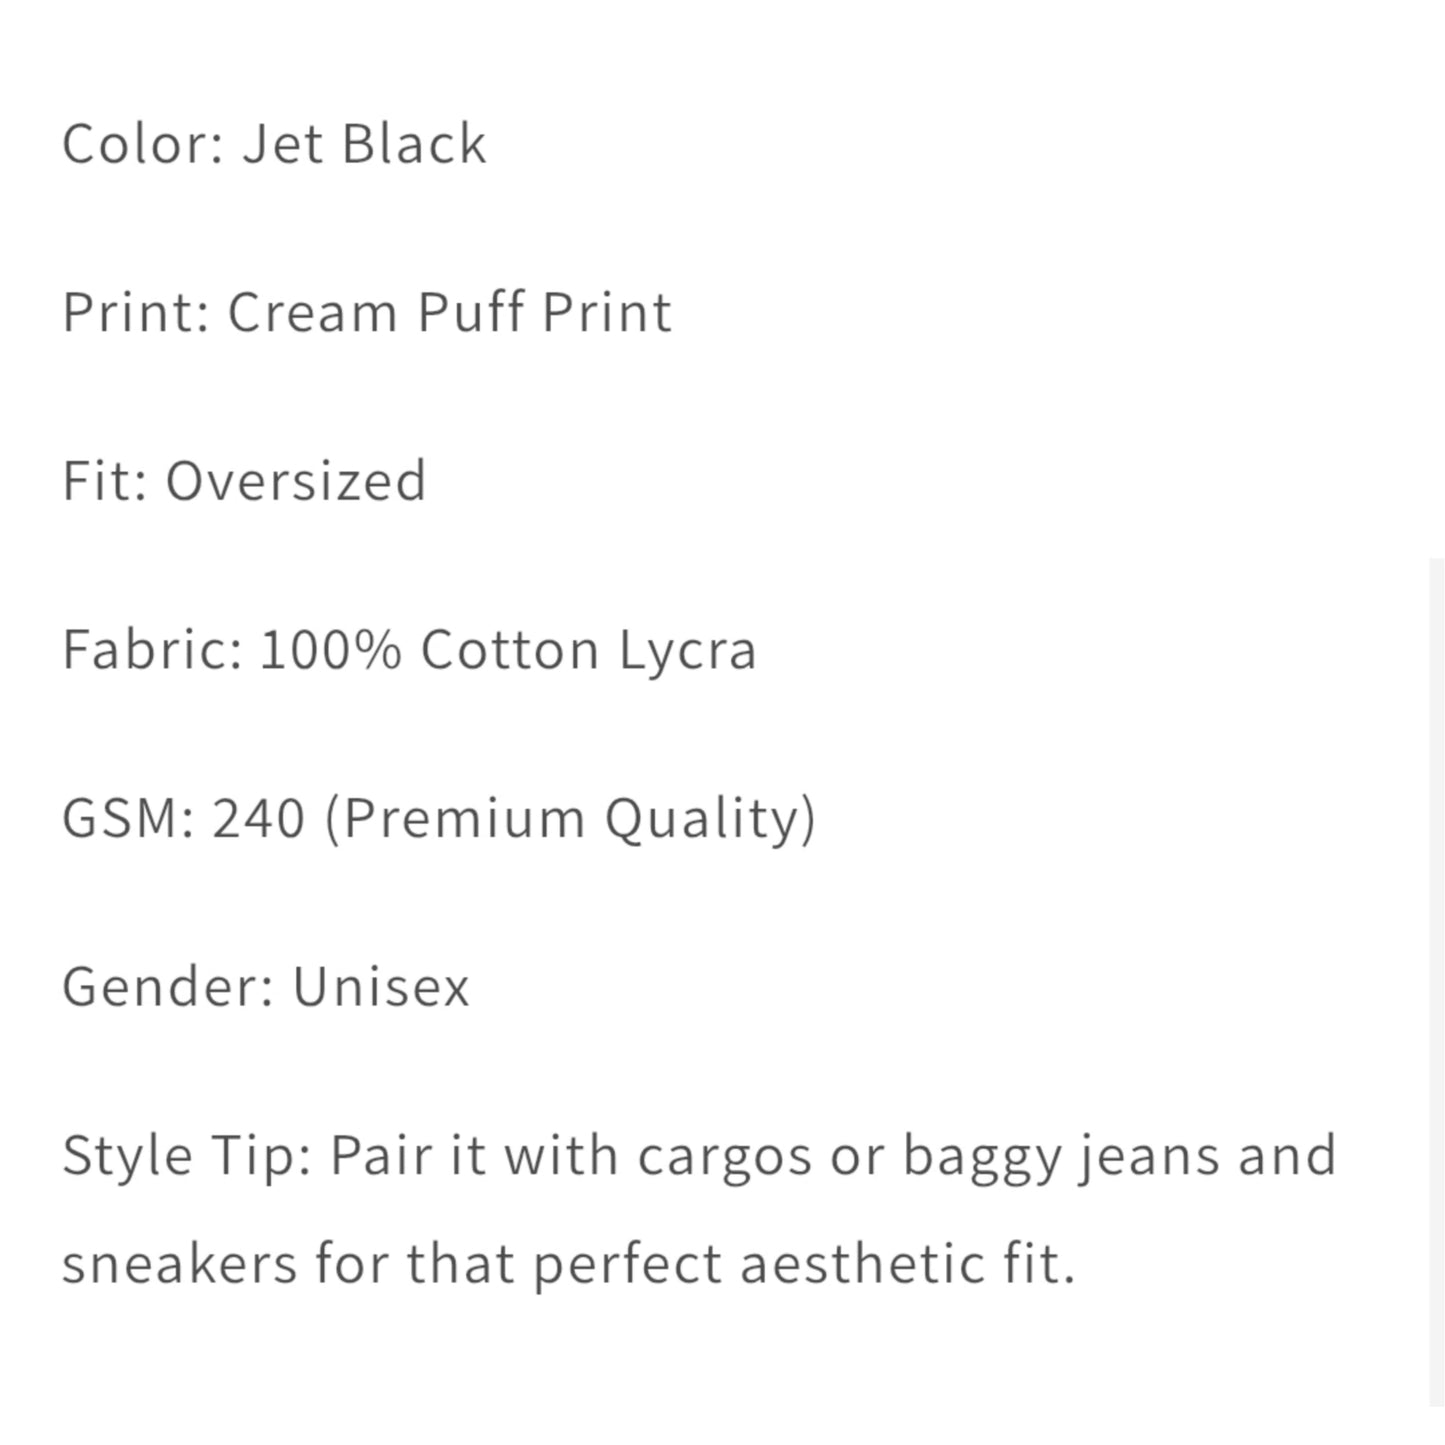Viewport: 1445px width, 1445px height.
Task: Click the "Cotton Lycra" fabric text
Action: click(588, 650)
